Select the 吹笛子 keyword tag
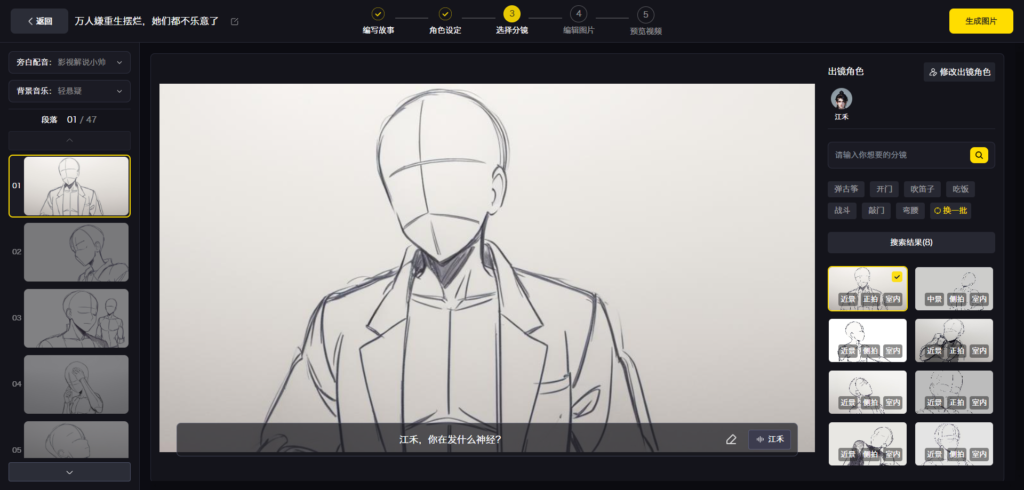 [x=922, y=188]
